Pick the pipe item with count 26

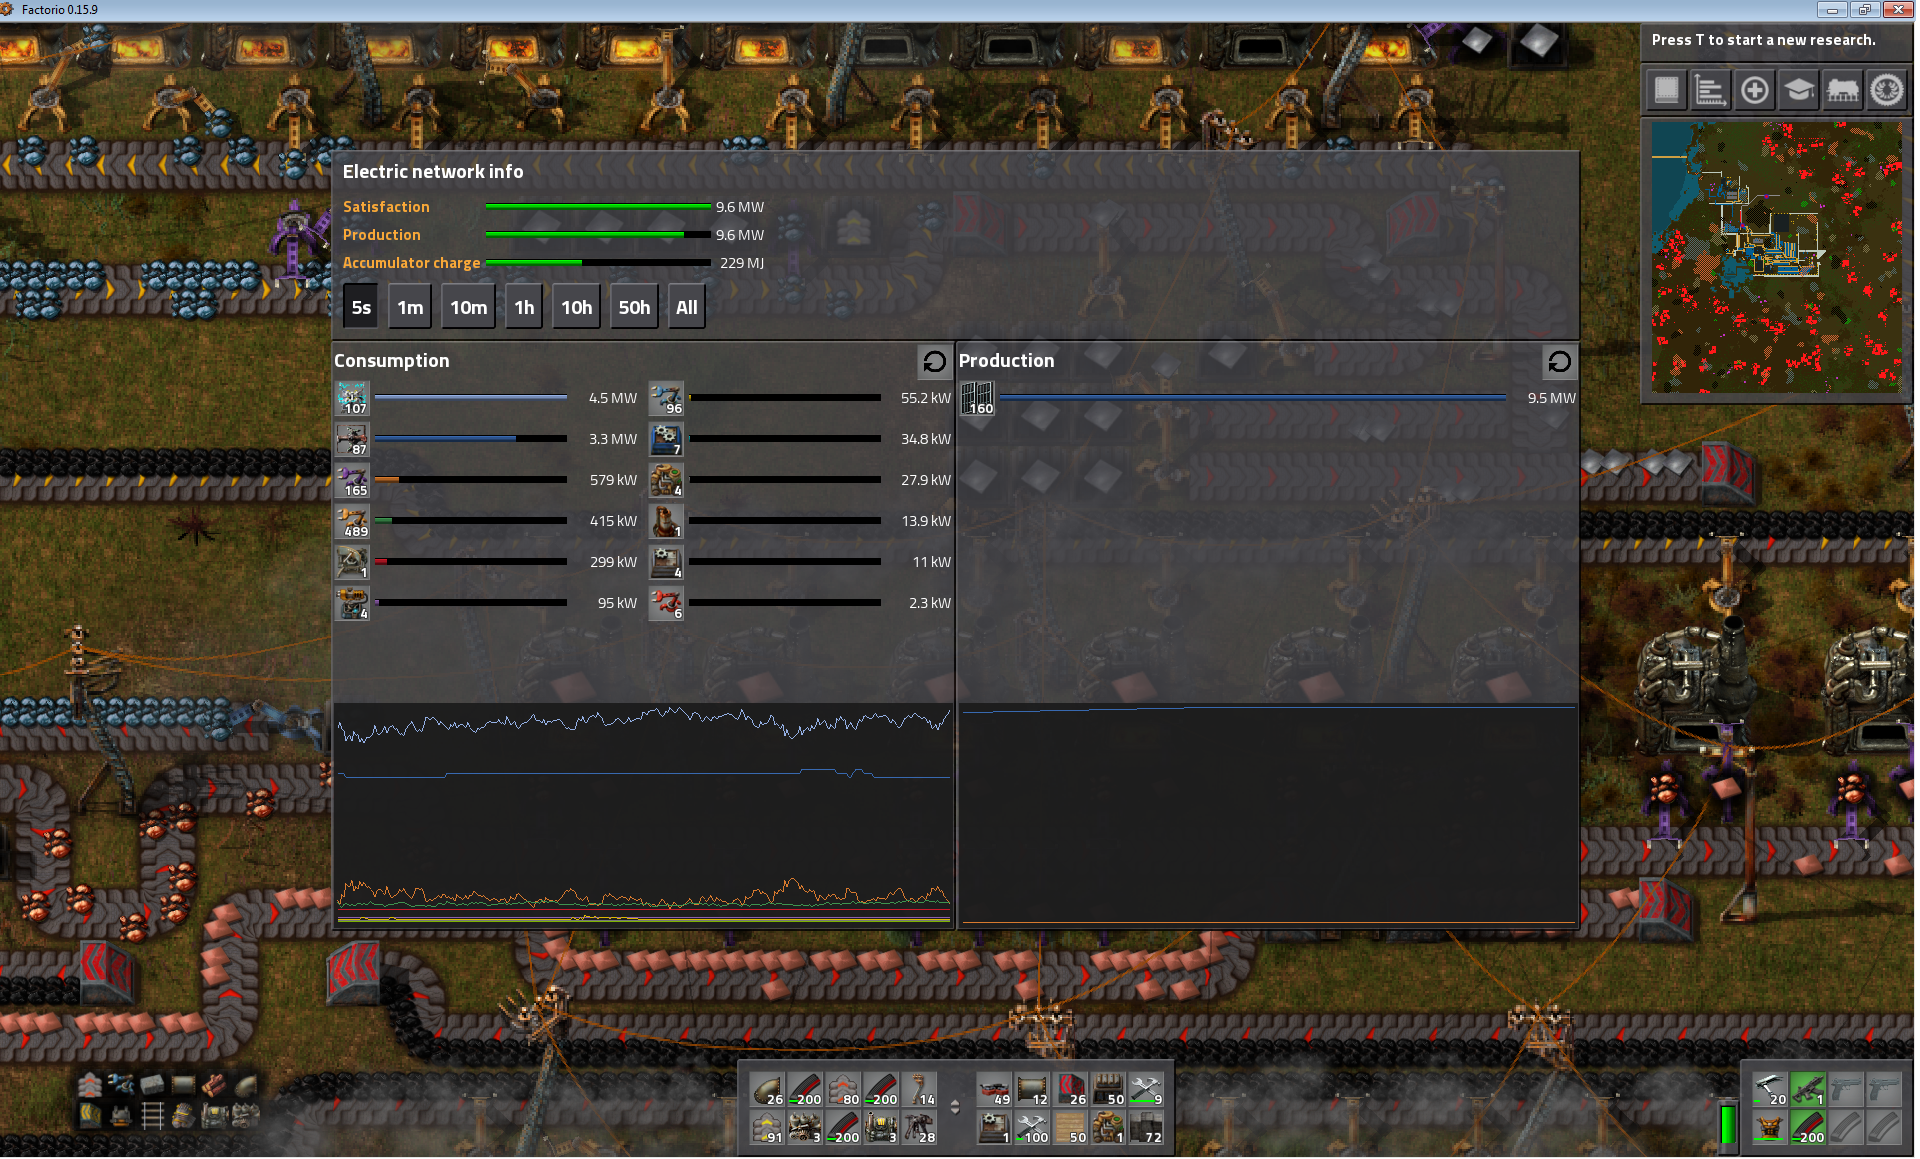click(767, 1089)
